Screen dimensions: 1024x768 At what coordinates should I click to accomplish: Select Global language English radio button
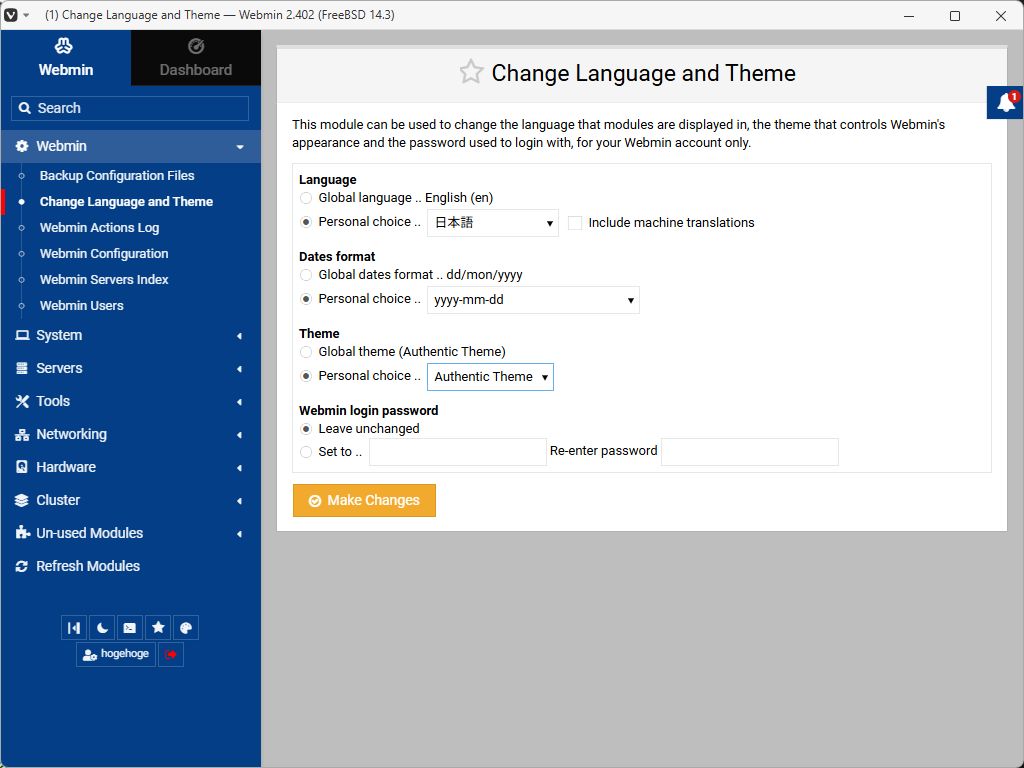click(306, 198)
